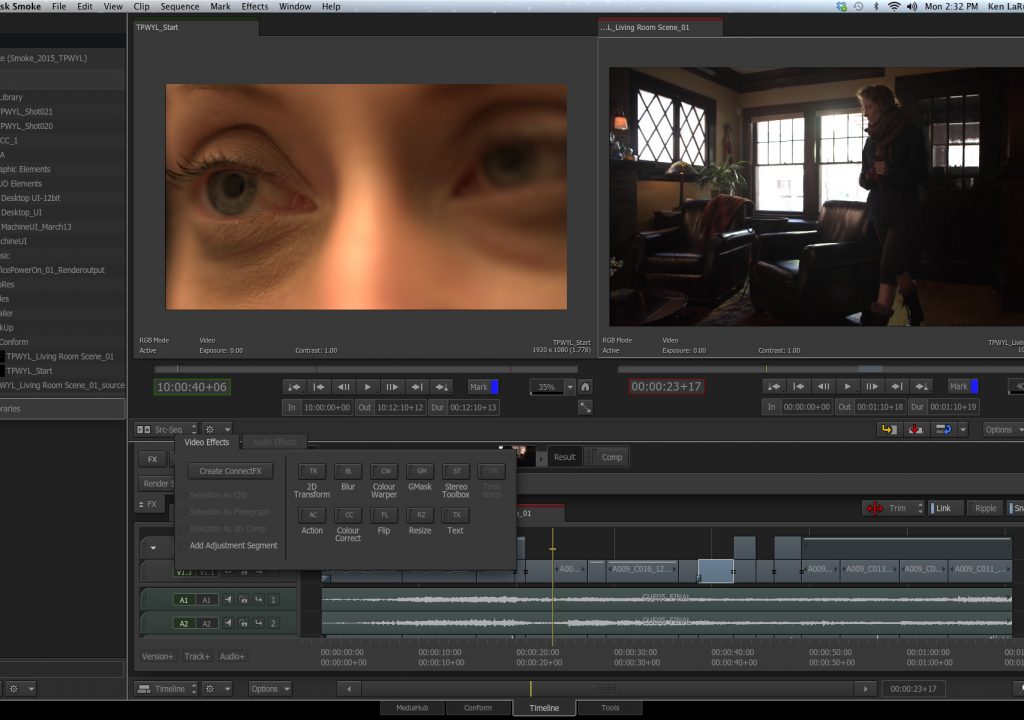Click the fullscreen expand arrows icon
Image resolution: width=1024 pixels, height=720 pixels.
coord(585,407)
